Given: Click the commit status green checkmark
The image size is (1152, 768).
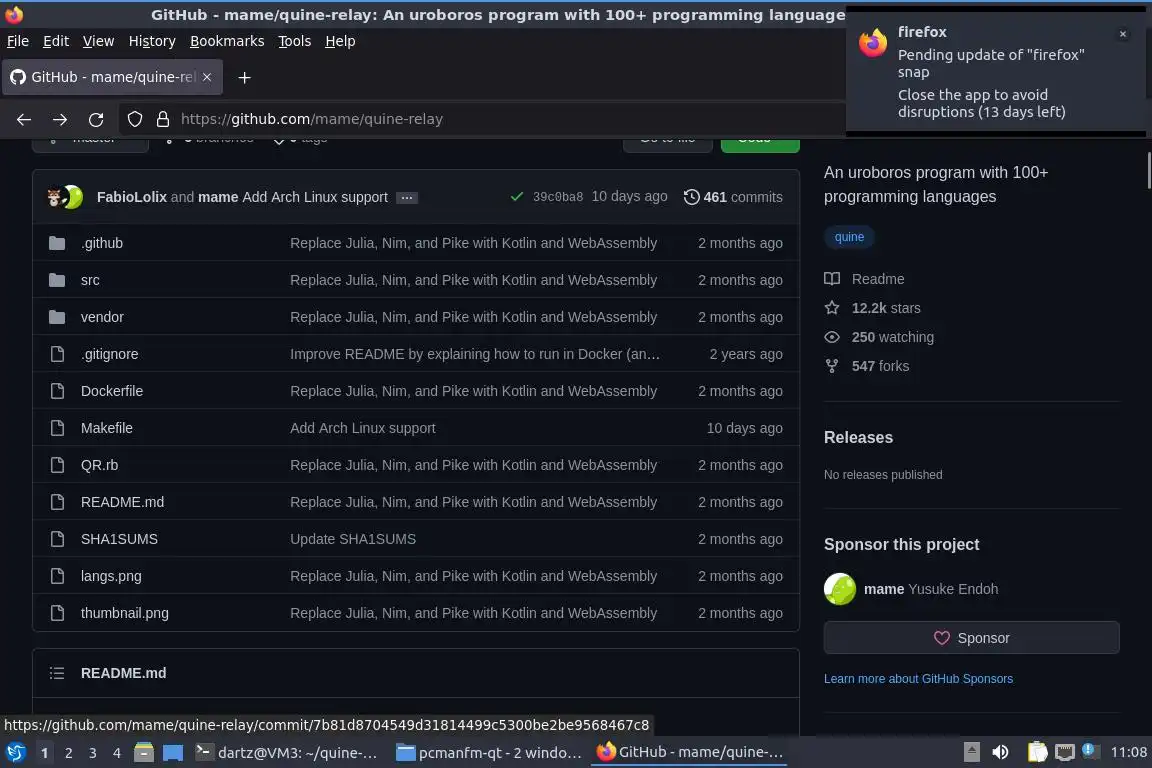Looking at the screenshot, I should (x=517, y=197).
